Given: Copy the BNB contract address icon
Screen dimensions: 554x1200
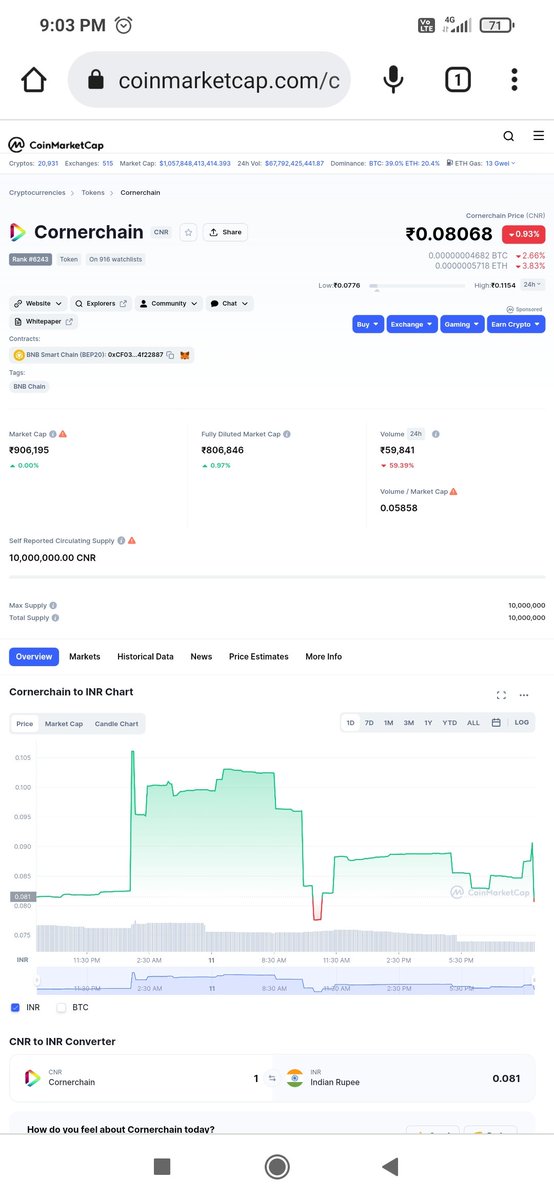Looking at the screenshot, I should tap(170, 355).
